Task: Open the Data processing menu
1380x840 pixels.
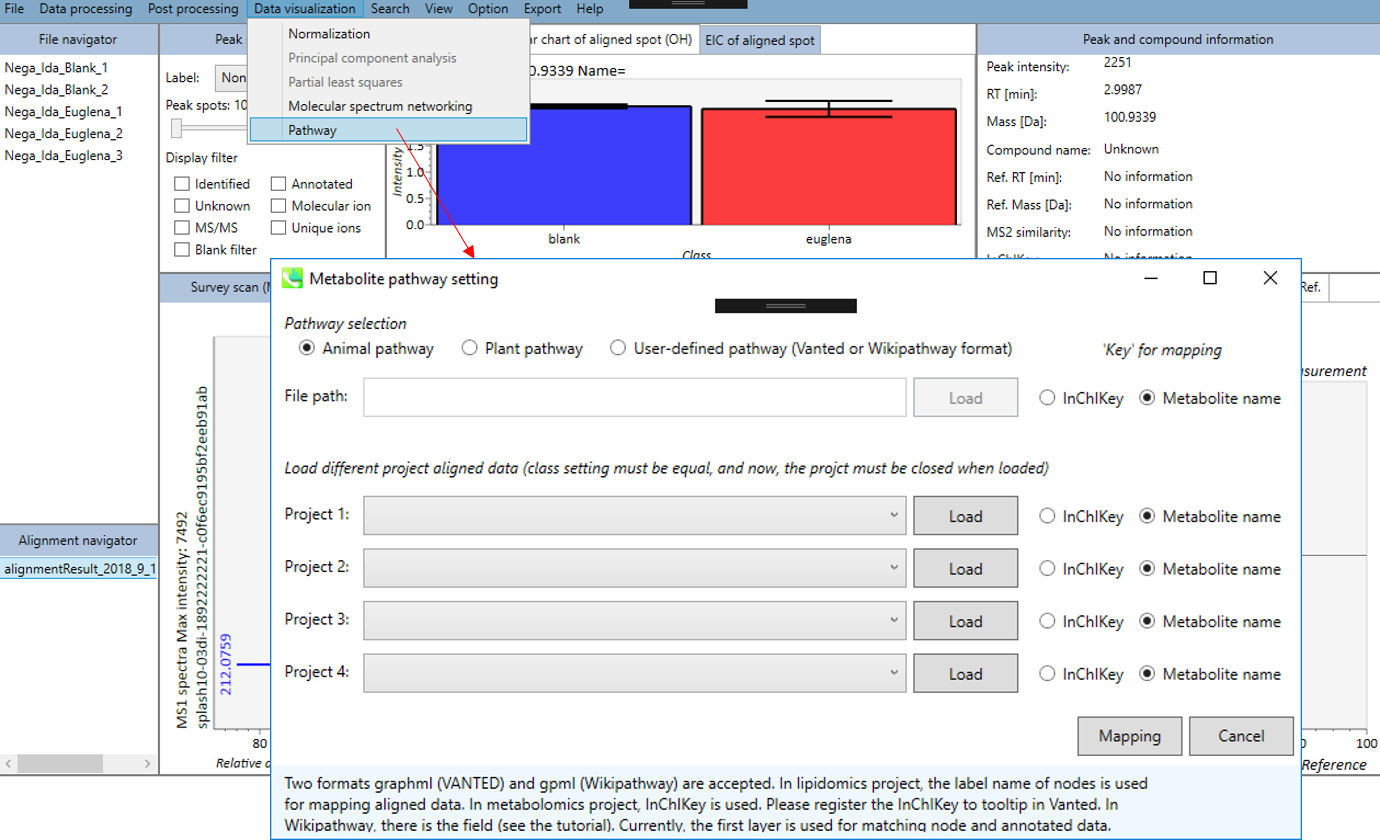Action: coord(86,9)
